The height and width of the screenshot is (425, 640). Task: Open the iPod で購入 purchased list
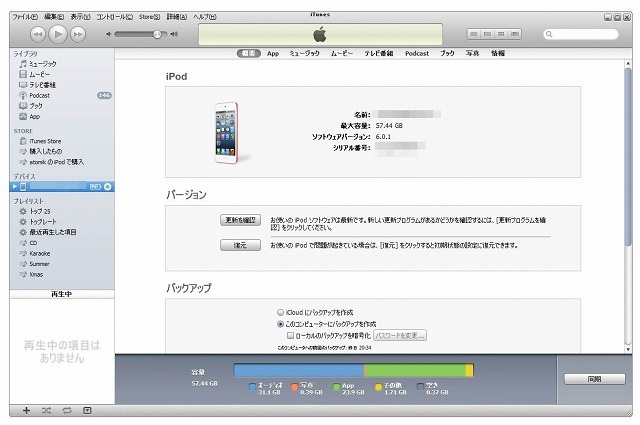pyautogui.click(x=62, y=162)
